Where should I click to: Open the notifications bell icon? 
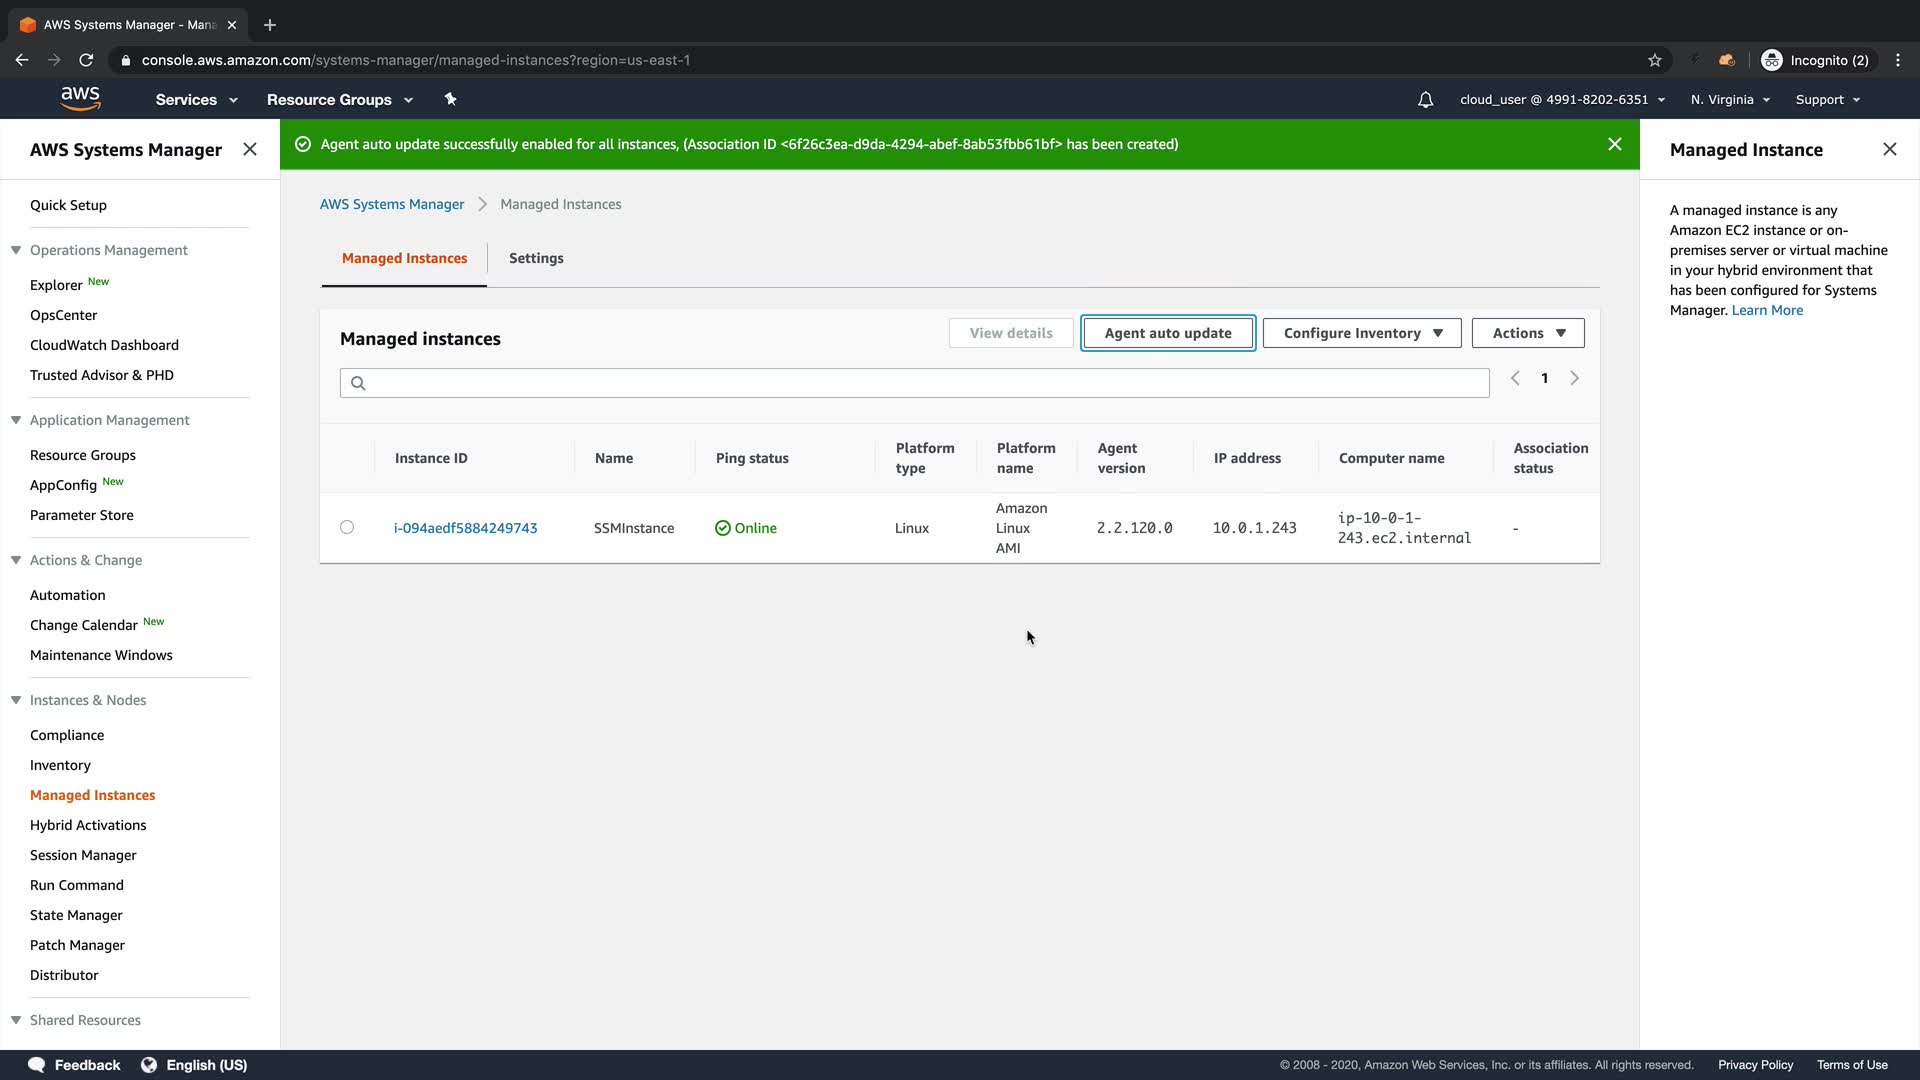coord(1425,100)
